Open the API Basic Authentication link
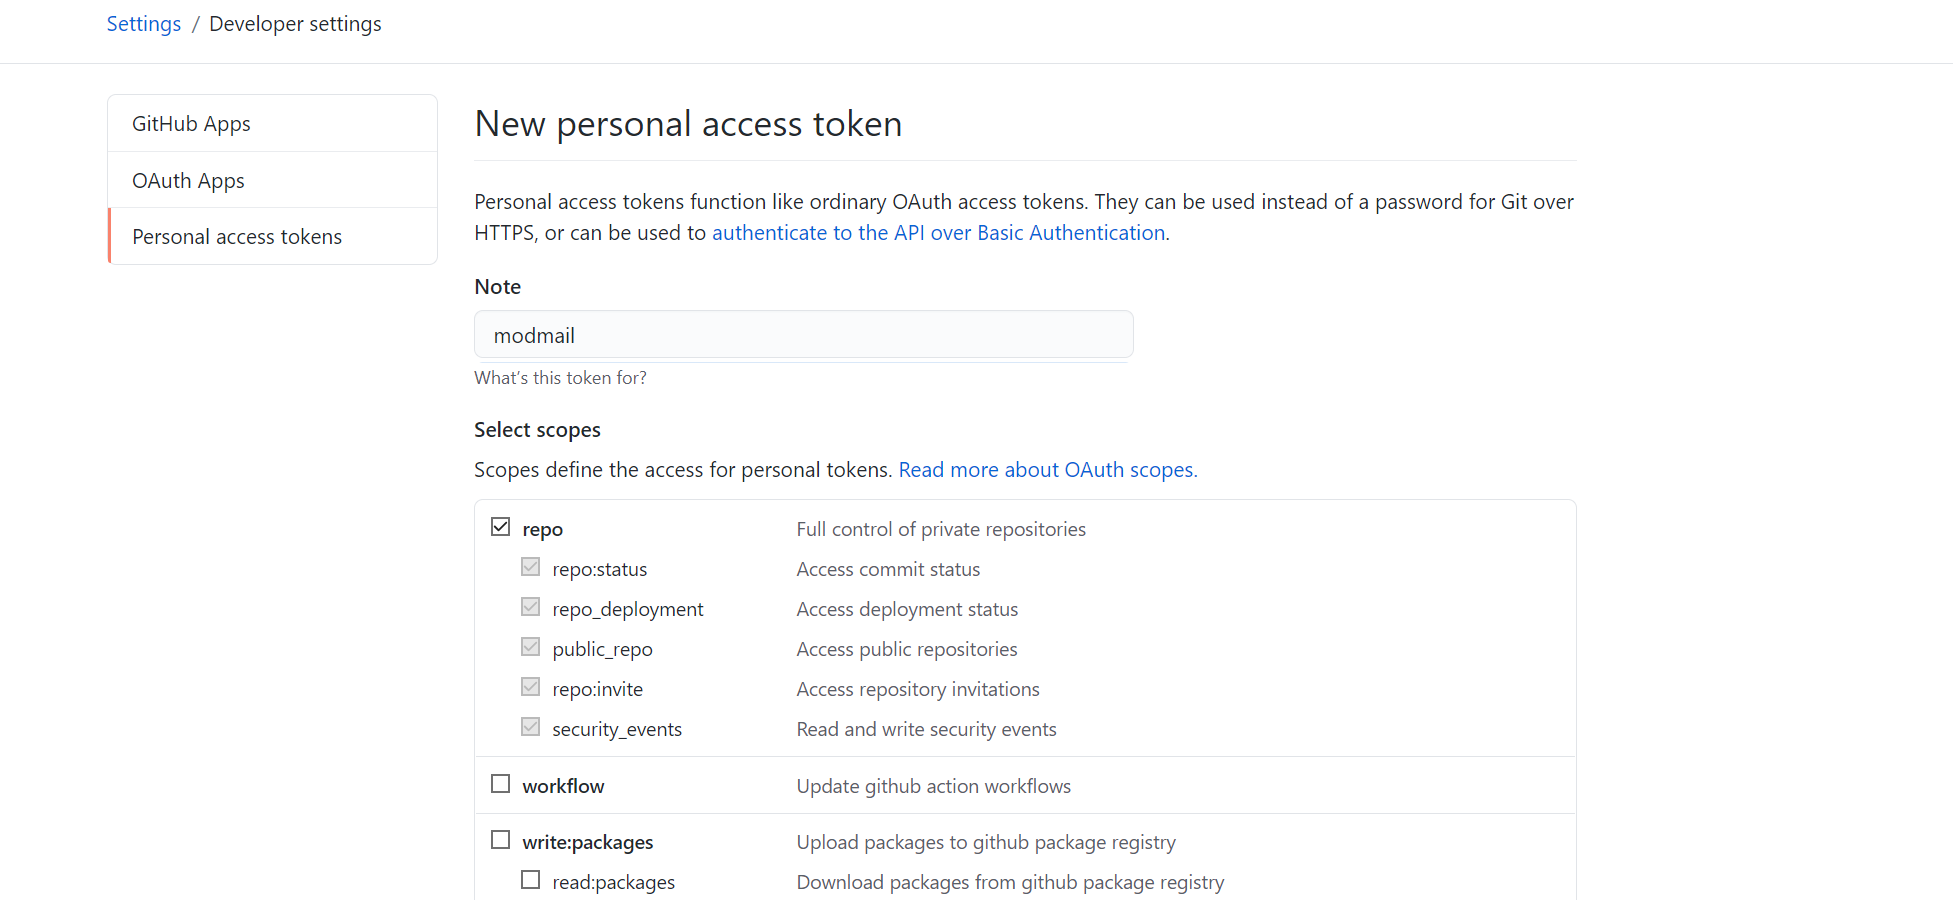1953x900 pixels. coord(938,233)
